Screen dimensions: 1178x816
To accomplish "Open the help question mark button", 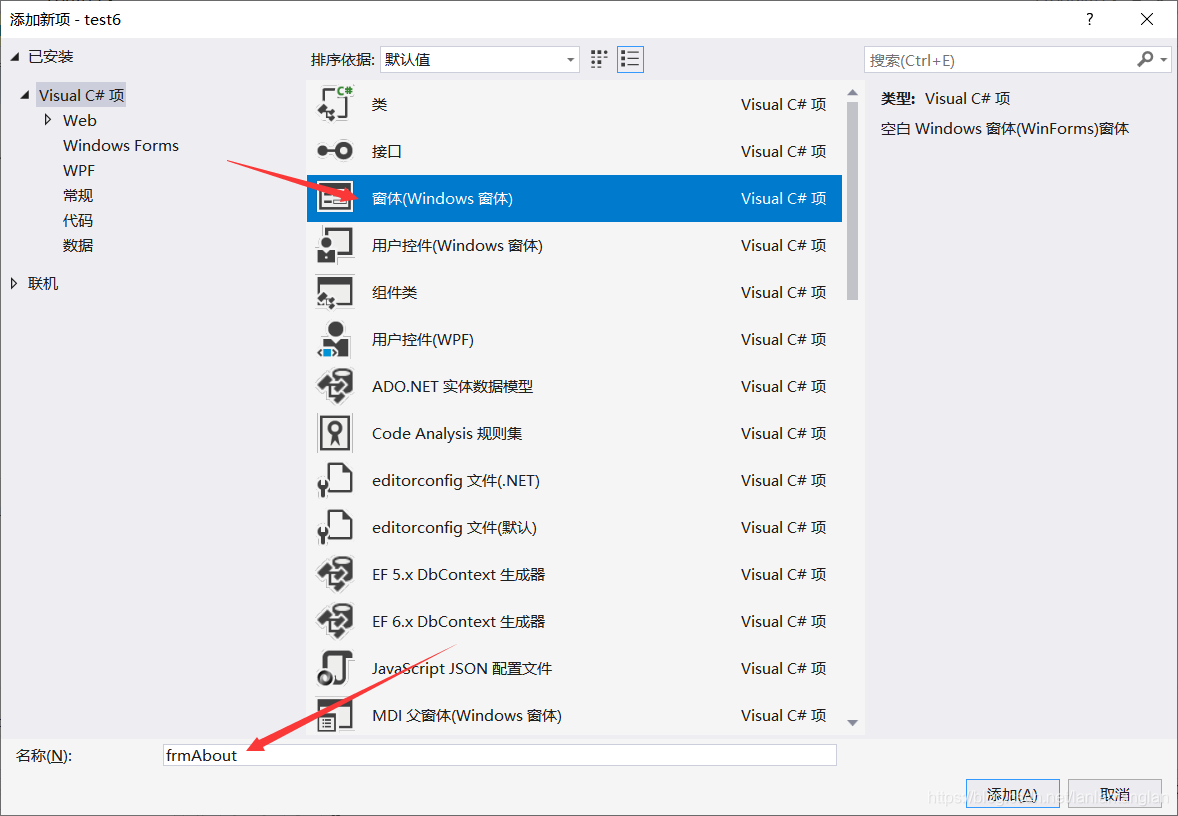I will [1089, 20].
